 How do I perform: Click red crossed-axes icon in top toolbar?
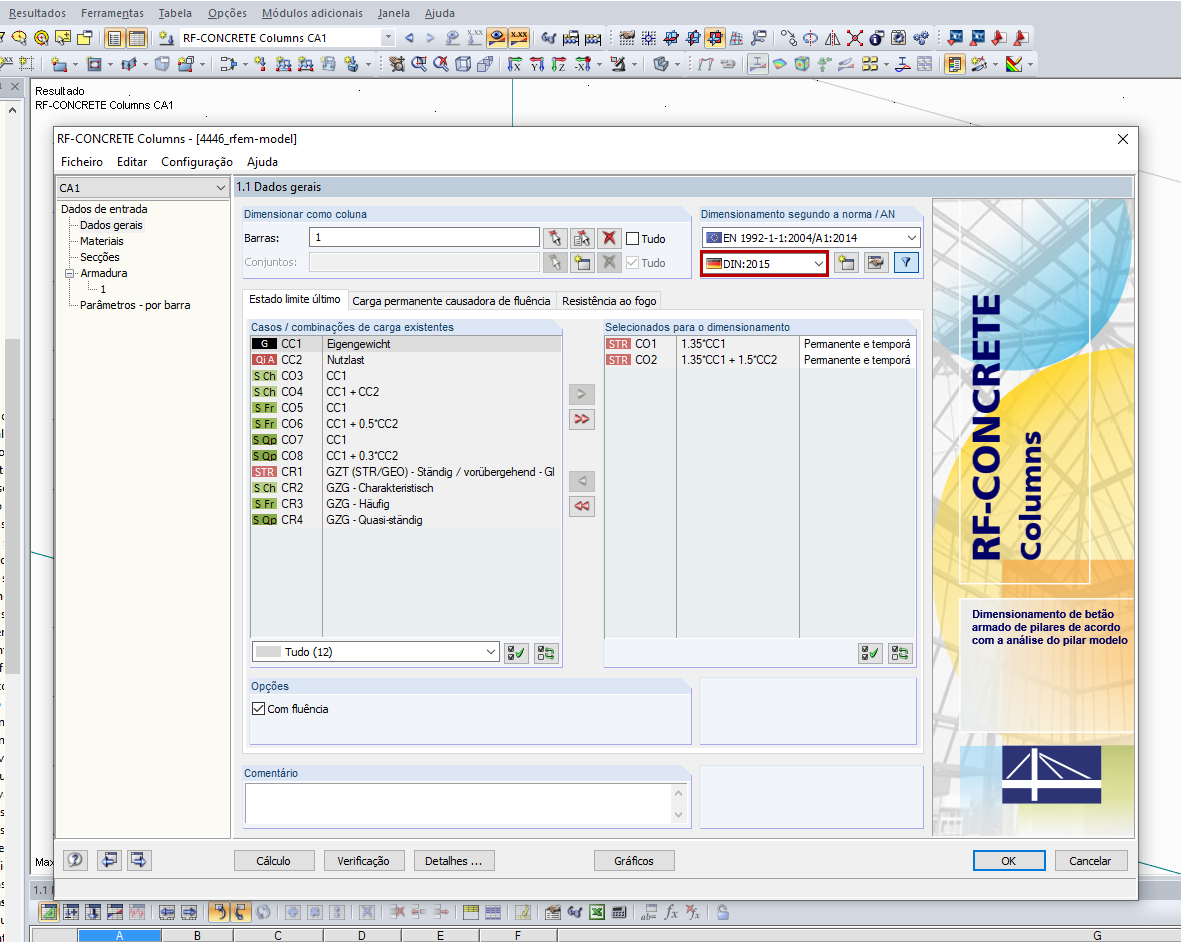pyautogui.click(x=854, y=38)
